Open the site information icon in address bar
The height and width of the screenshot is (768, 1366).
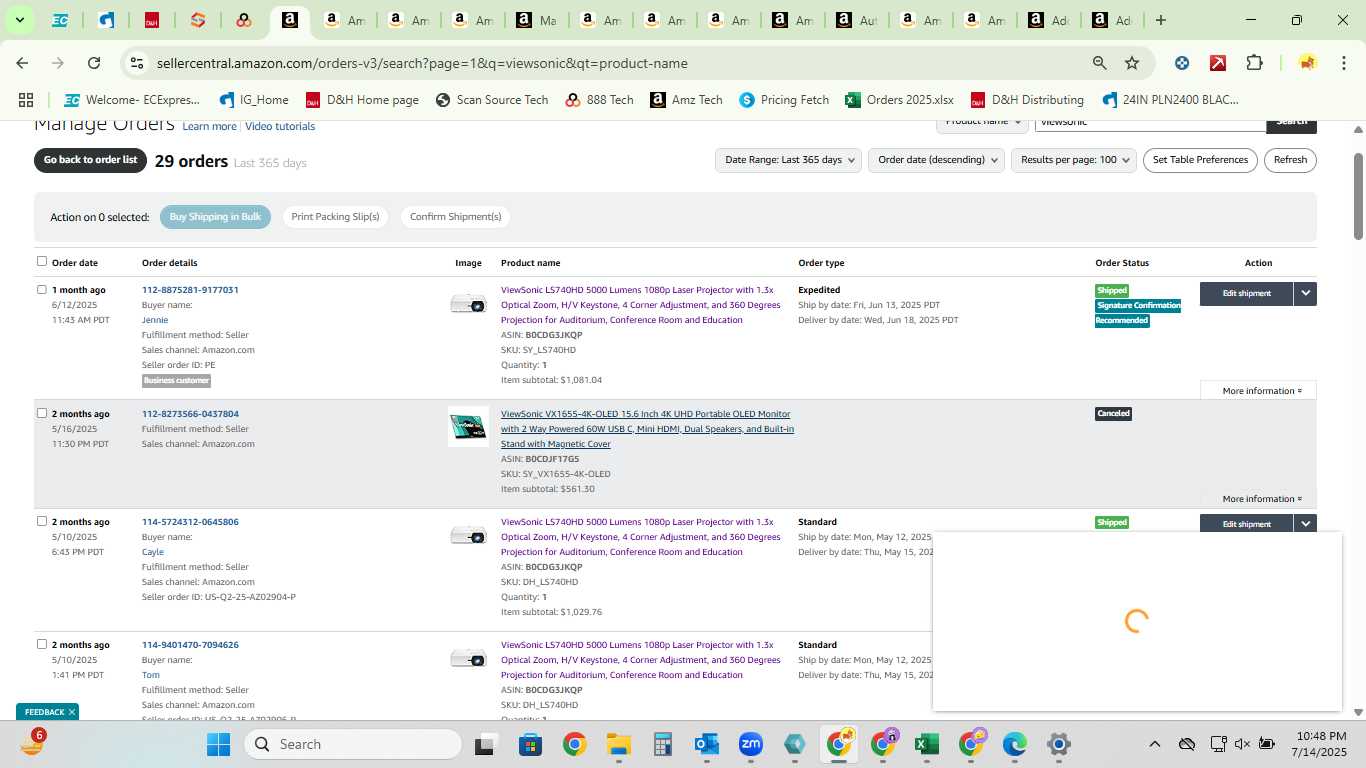(137, 63)
